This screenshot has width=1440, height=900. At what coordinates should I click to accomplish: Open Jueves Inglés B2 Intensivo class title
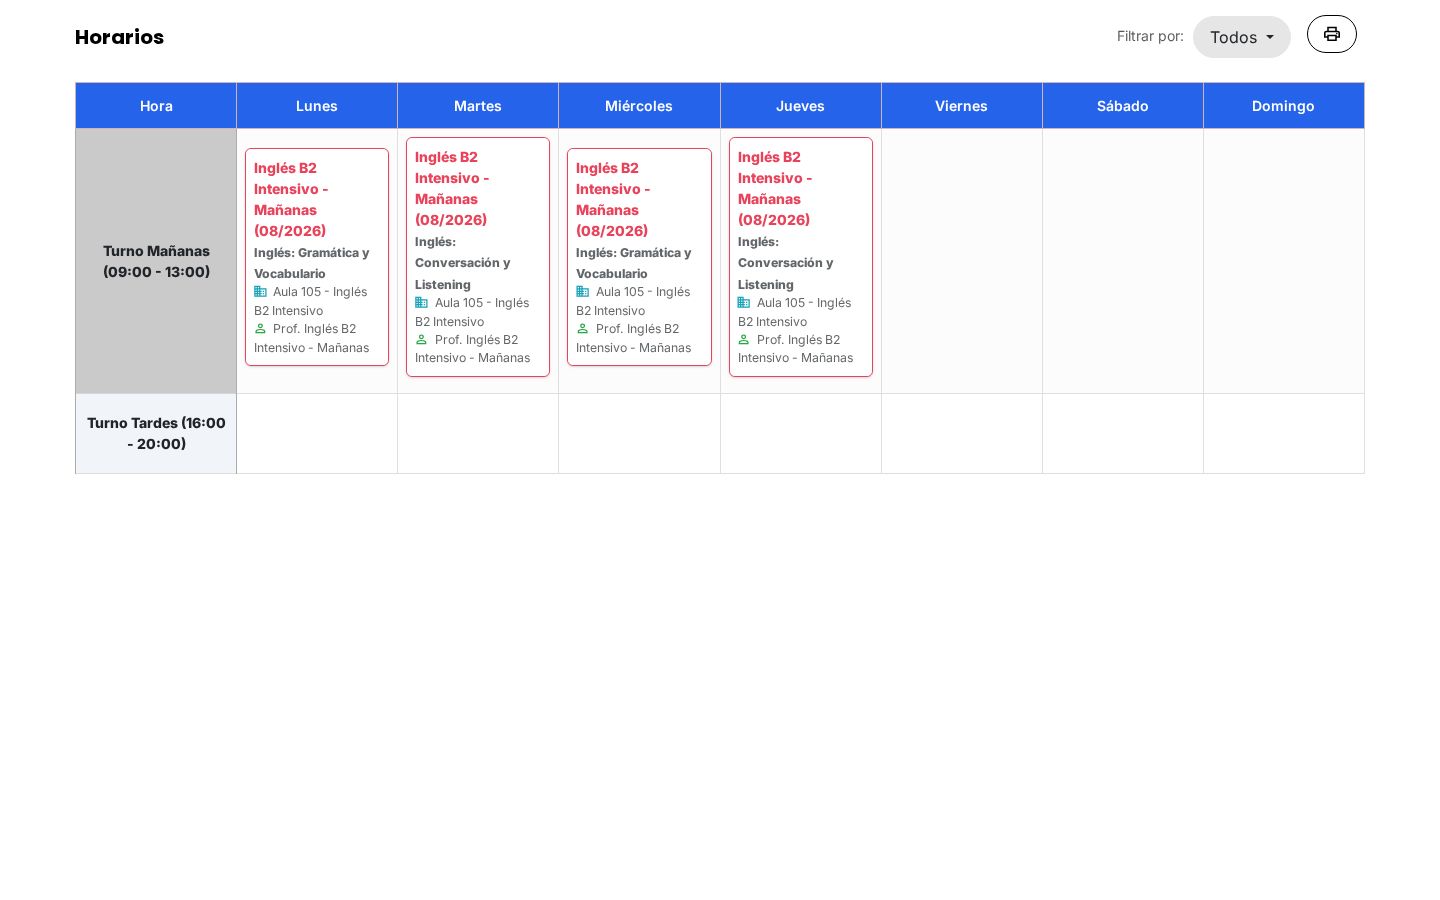(x=775, y=188)
